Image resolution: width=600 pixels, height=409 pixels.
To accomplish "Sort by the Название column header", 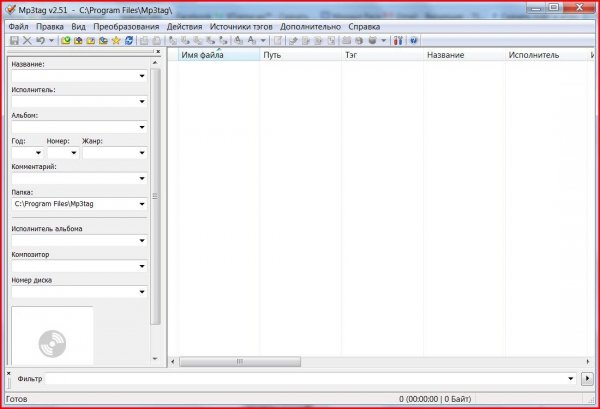I will [x=464, y=55].
